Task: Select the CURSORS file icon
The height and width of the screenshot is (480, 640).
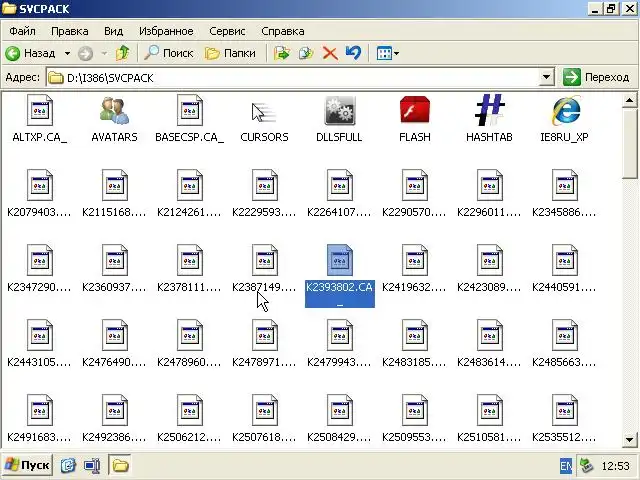Action: pyautogui.click(x=264, y=113)
